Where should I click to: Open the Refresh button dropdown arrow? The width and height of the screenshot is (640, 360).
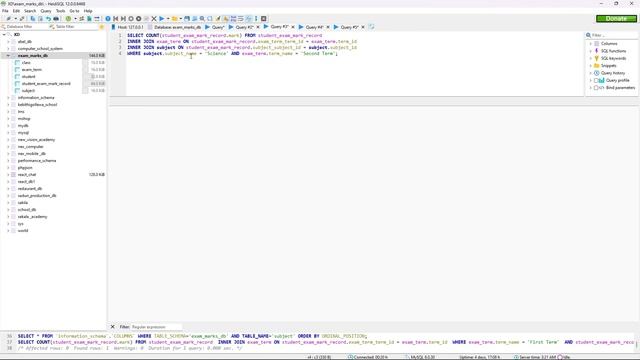[75, 19]
